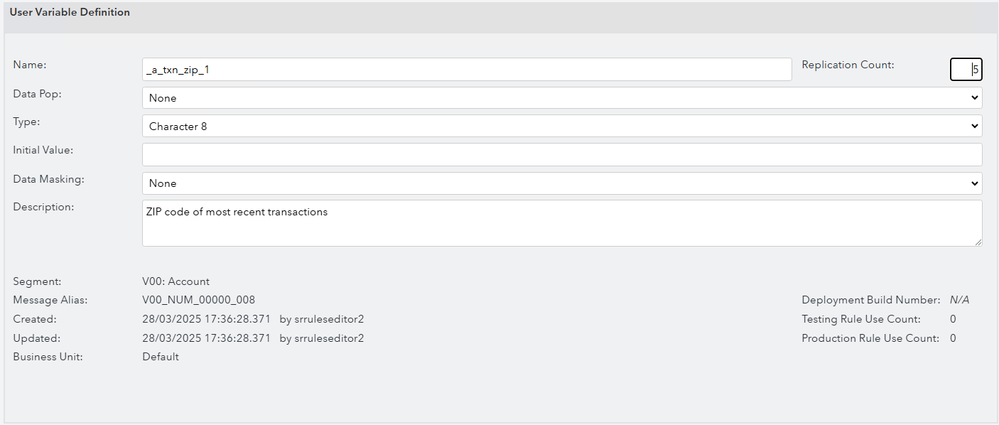This screenshot has height=425, width=999.
Task: Expand the Type dropdown showing Character 8
Action: (562, 126)
